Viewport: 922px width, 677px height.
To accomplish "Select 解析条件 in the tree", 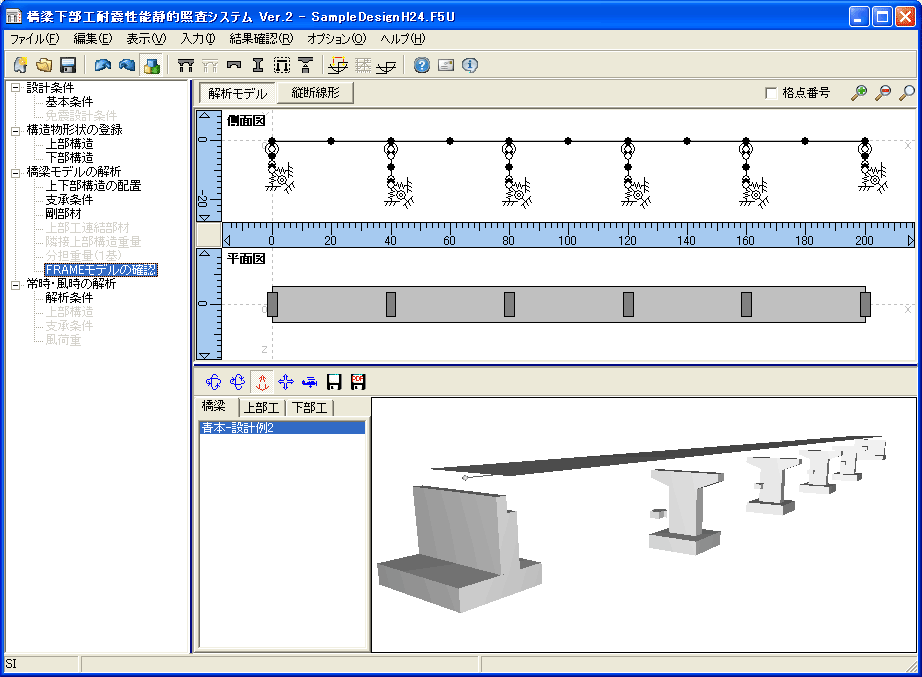I will click(x=69, y=298).
